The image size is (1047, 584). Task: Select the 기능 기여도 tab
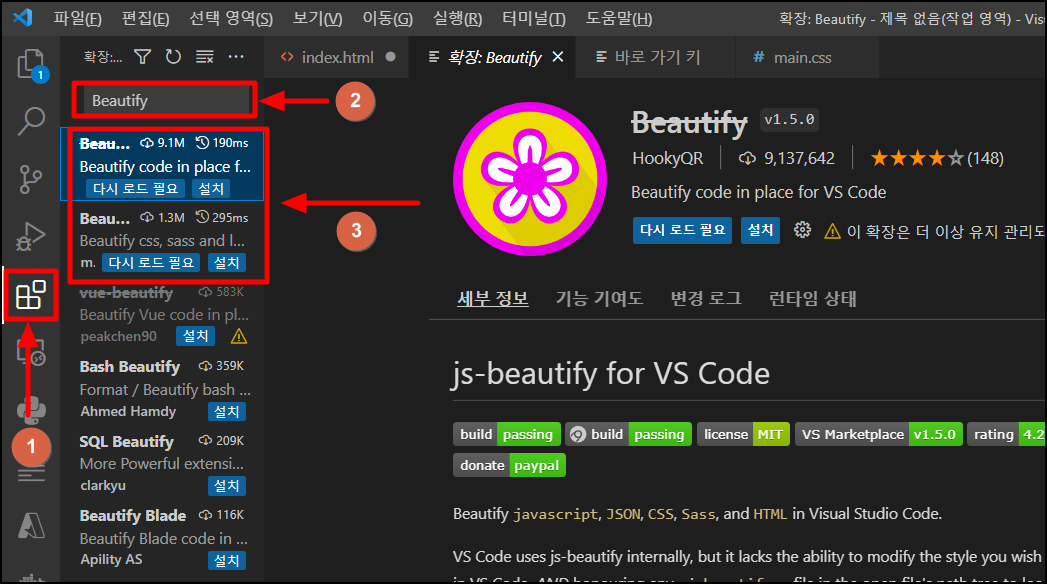coord(599,298)
